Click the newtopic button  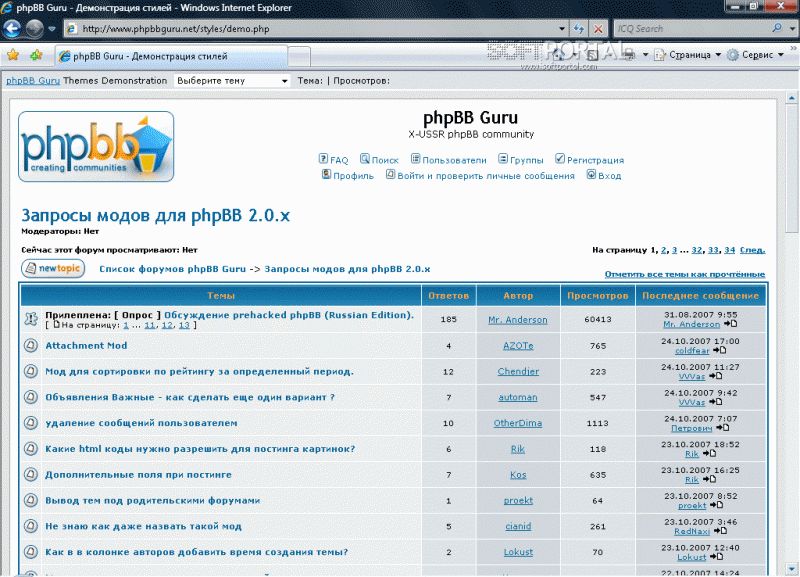tap(53, 268)
